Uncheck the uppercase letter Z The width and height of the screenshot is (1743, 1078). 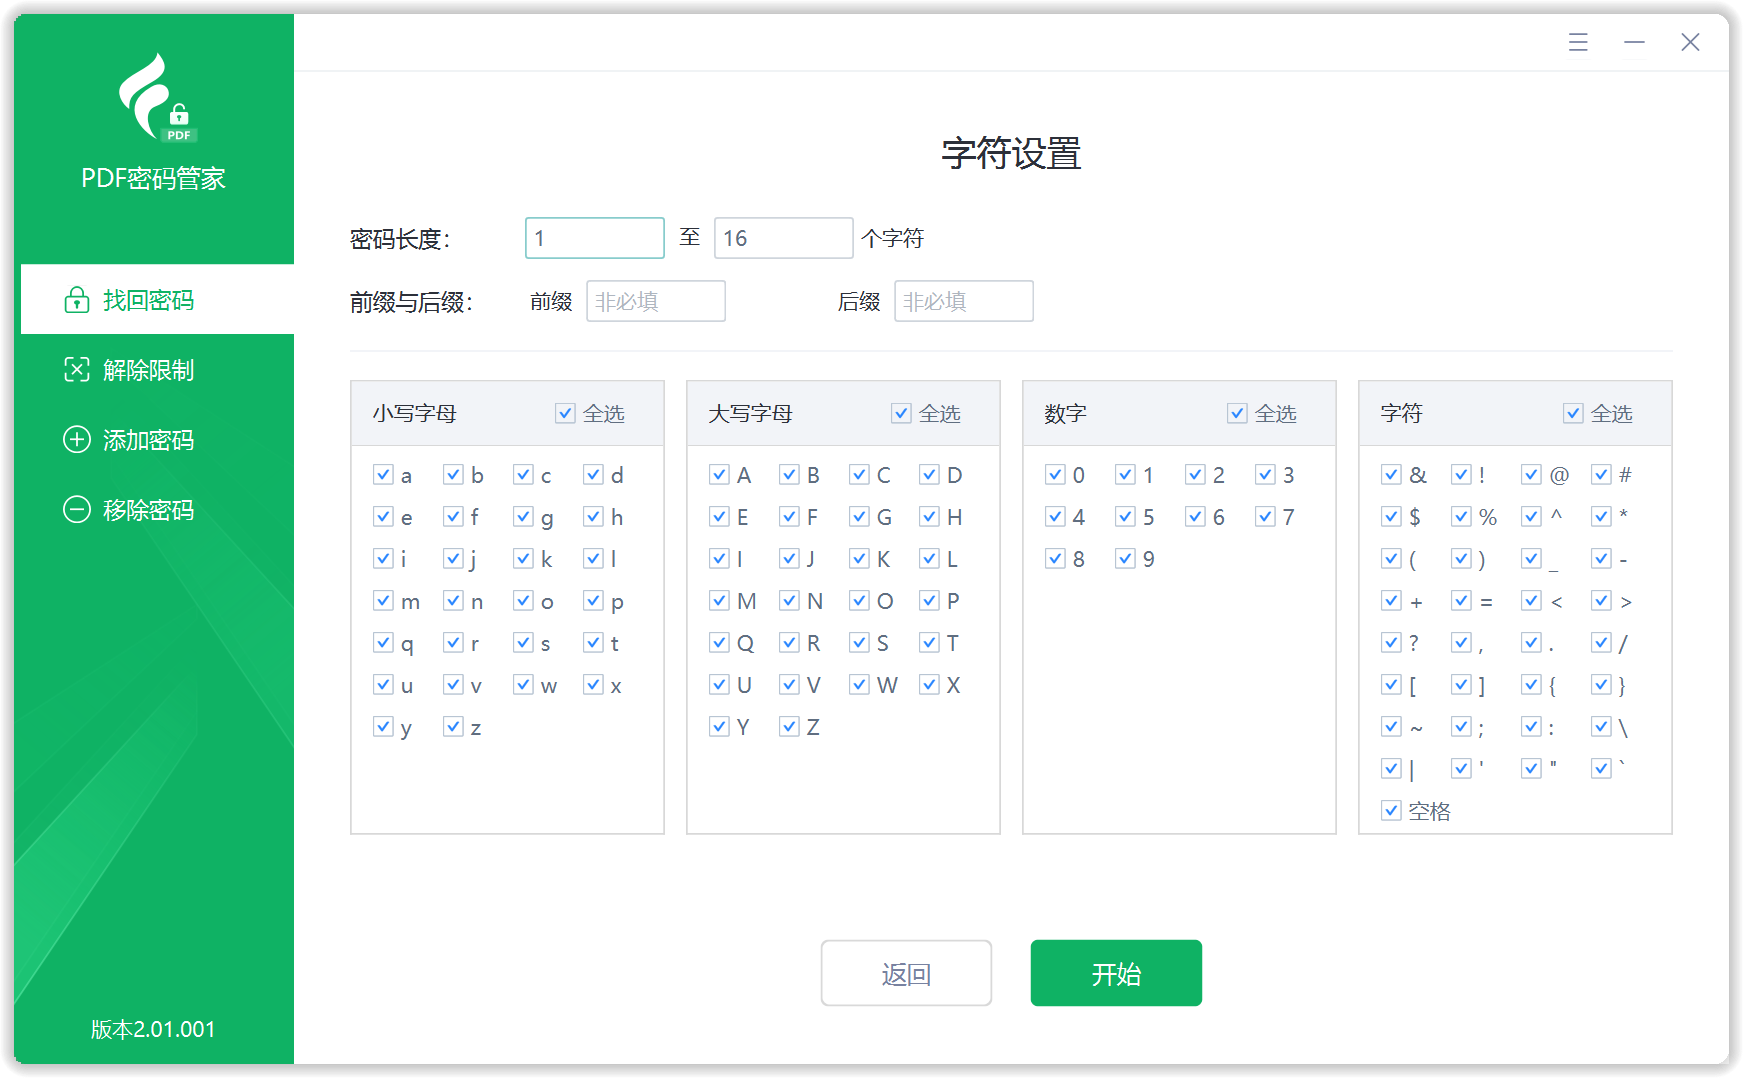coord(789,726)
